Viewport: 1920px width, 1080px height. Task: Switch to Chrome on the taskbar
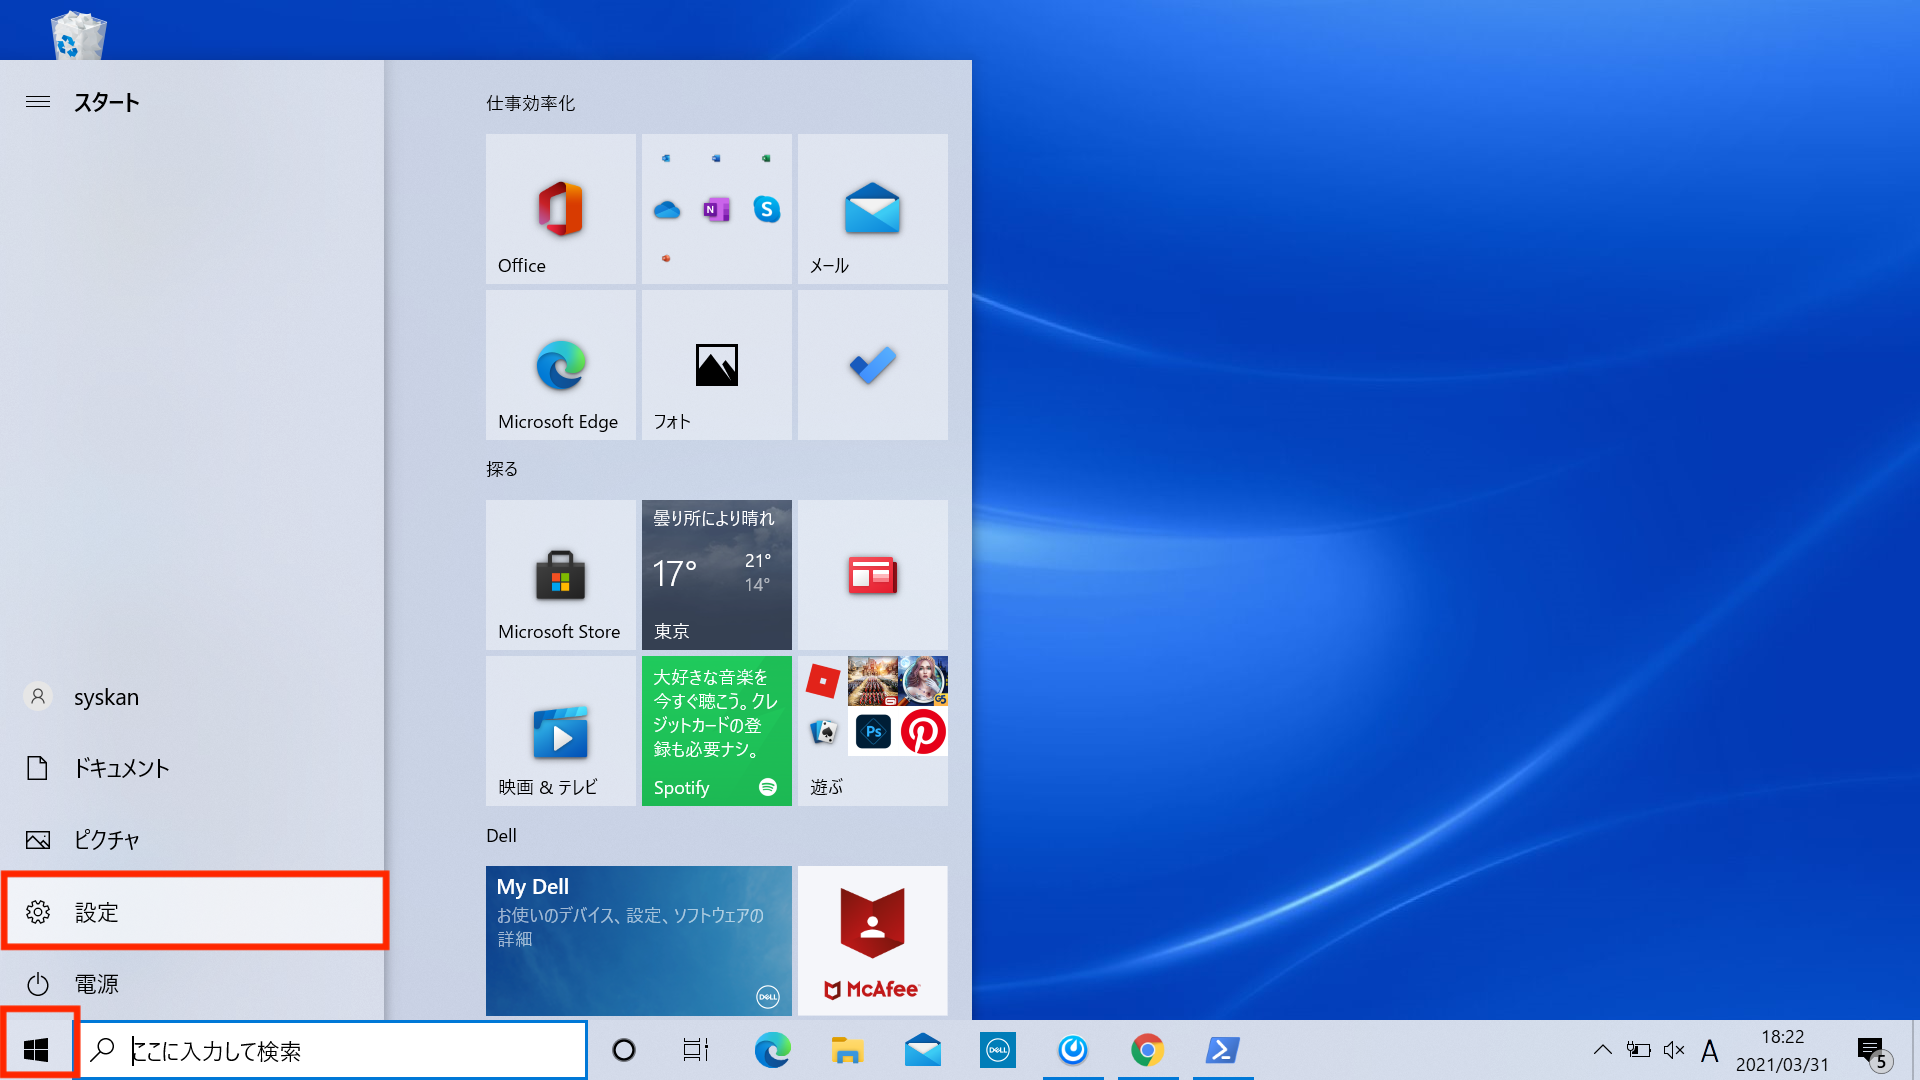pyautogui.click(x=1147, y=1050)
